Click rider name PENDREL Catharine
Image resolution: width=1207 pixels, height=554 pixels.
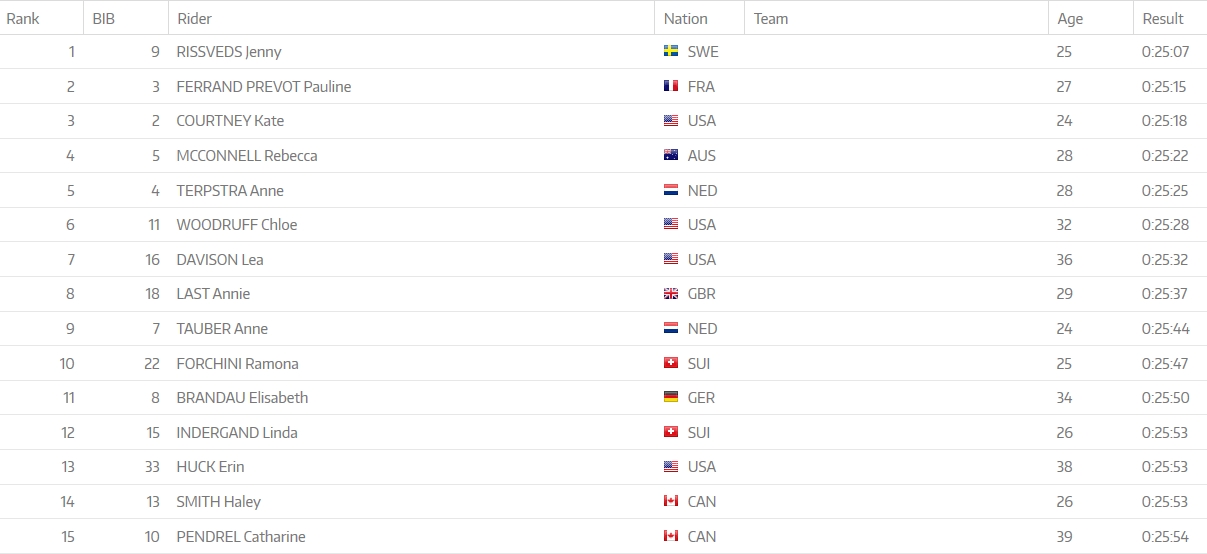pos(240,537)
